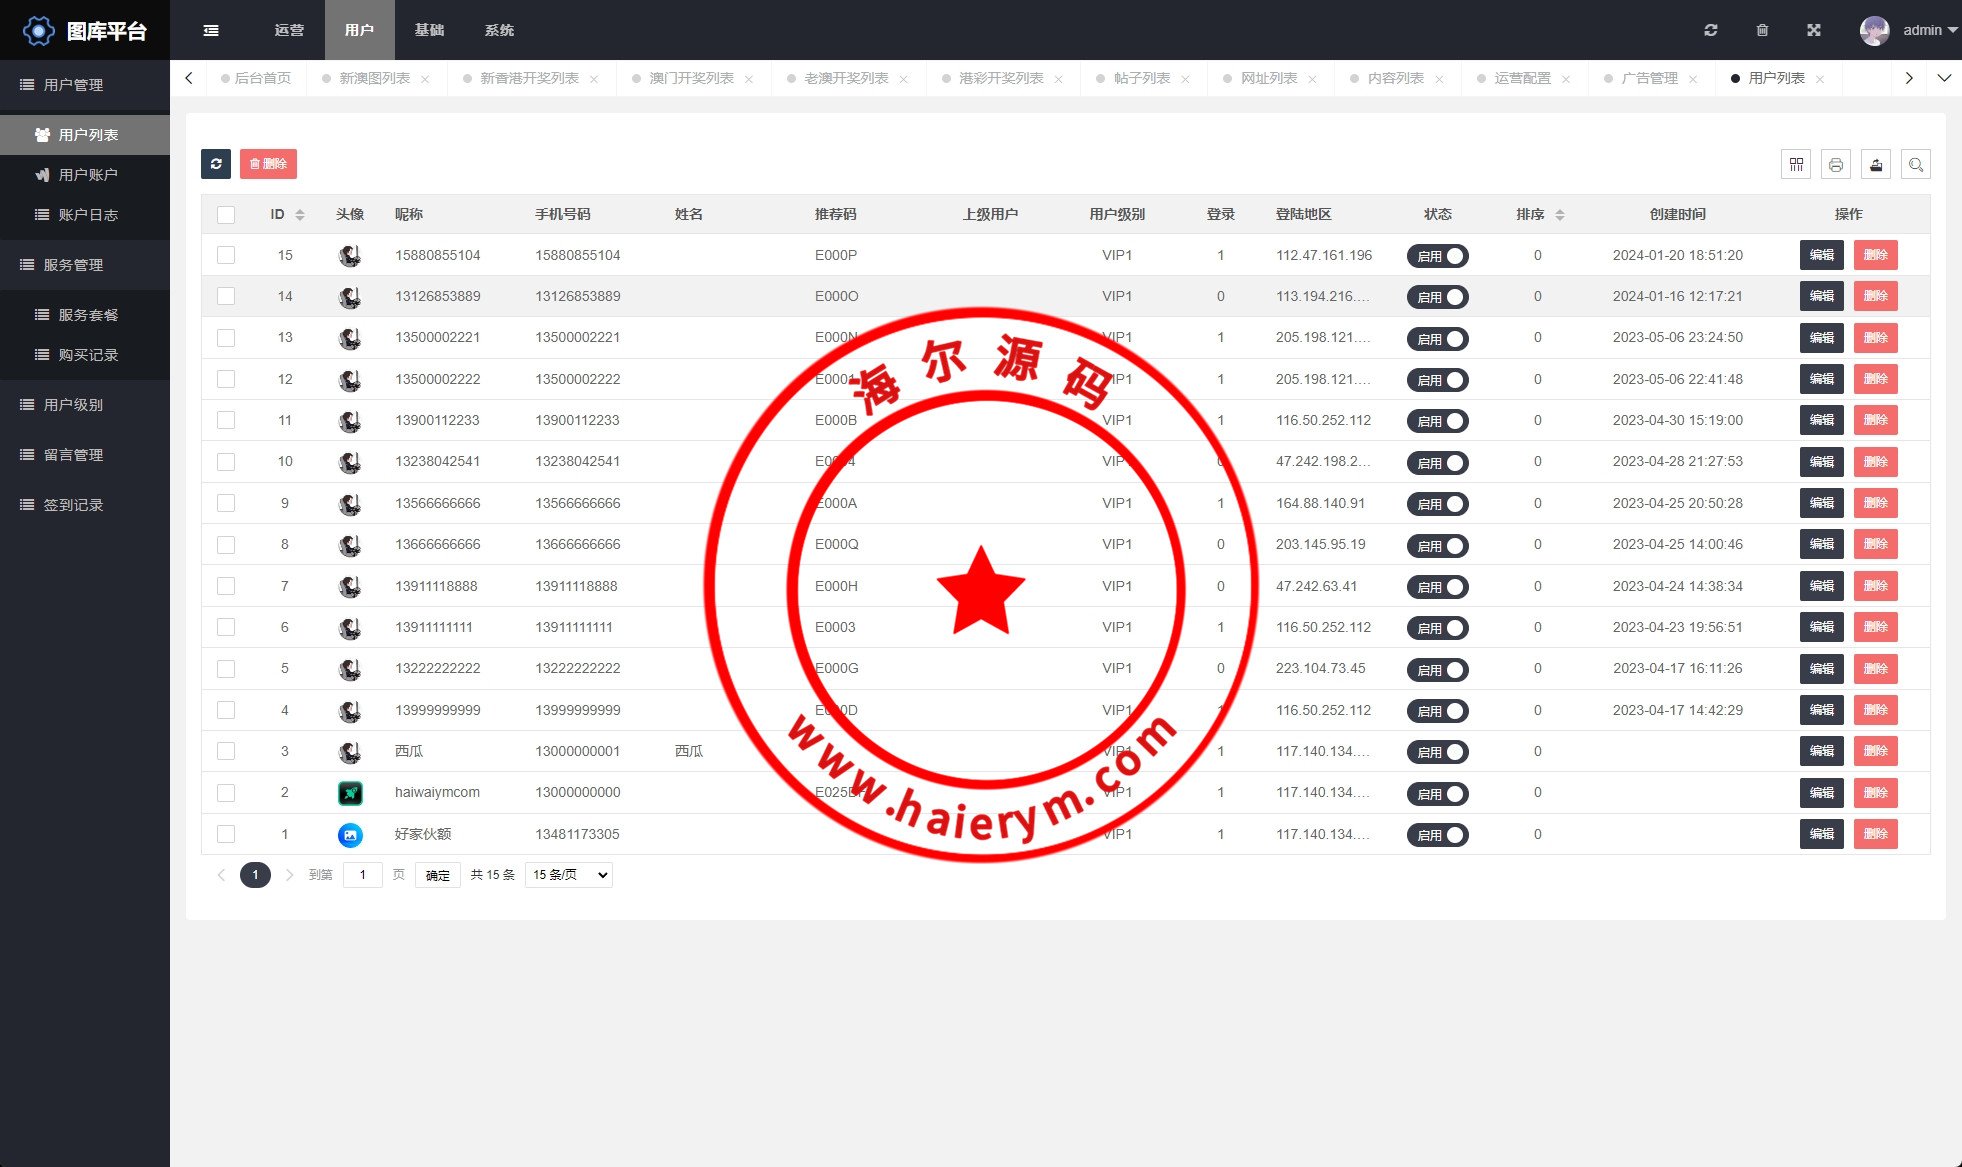Open the 15 条/页 page size dropdown
Viewport: 1962px width, 1167px height.
[569, 875]
